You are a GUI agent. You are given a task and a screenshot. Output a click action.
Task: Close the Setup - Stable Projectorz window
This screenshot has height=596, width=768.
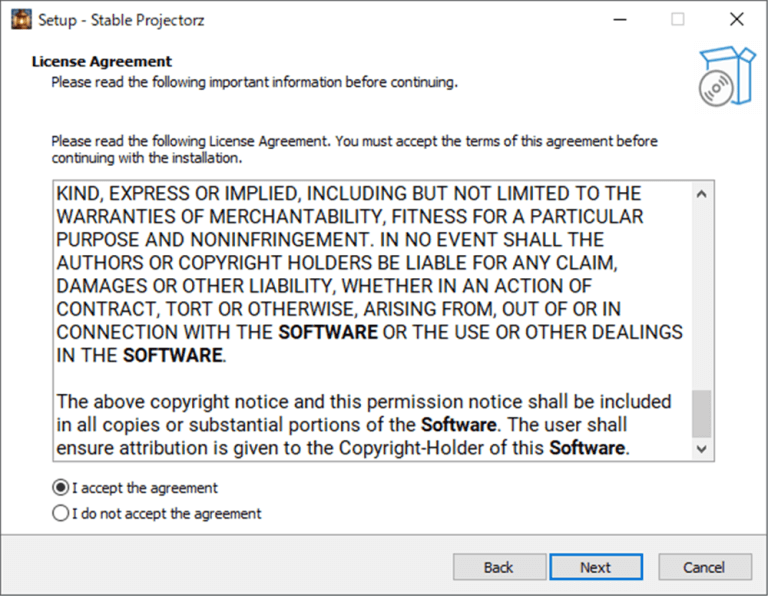tap(736, 19)
